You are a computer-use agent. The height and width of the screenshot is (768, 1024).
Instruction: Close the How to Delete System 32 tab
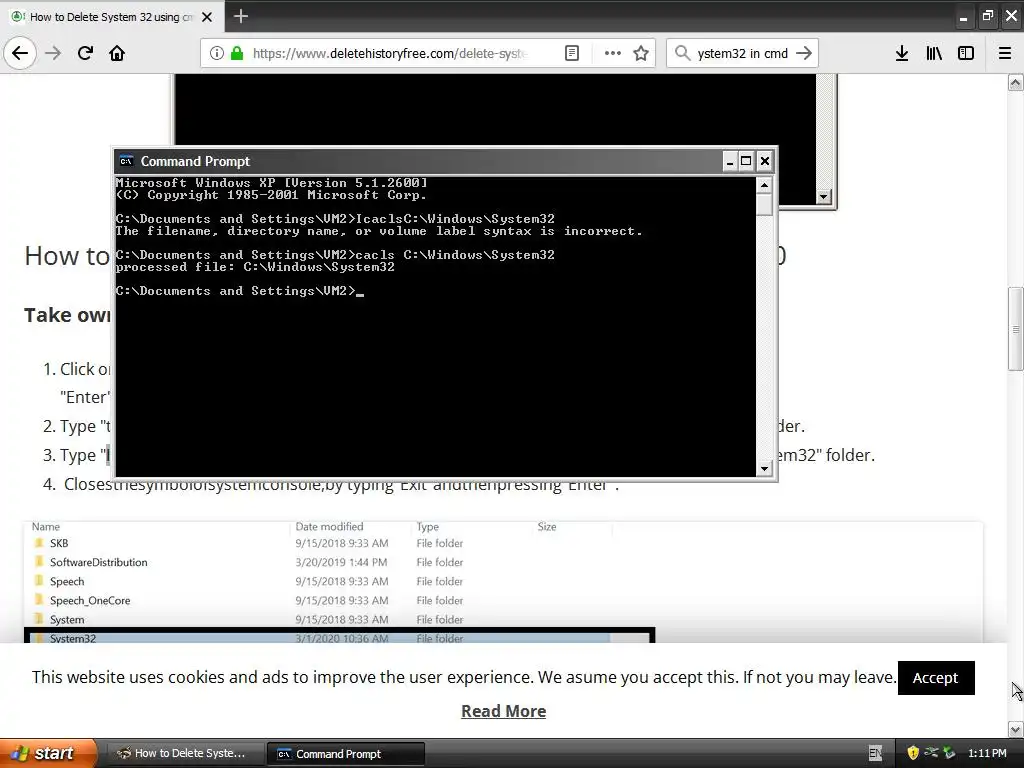pos(207,17)
